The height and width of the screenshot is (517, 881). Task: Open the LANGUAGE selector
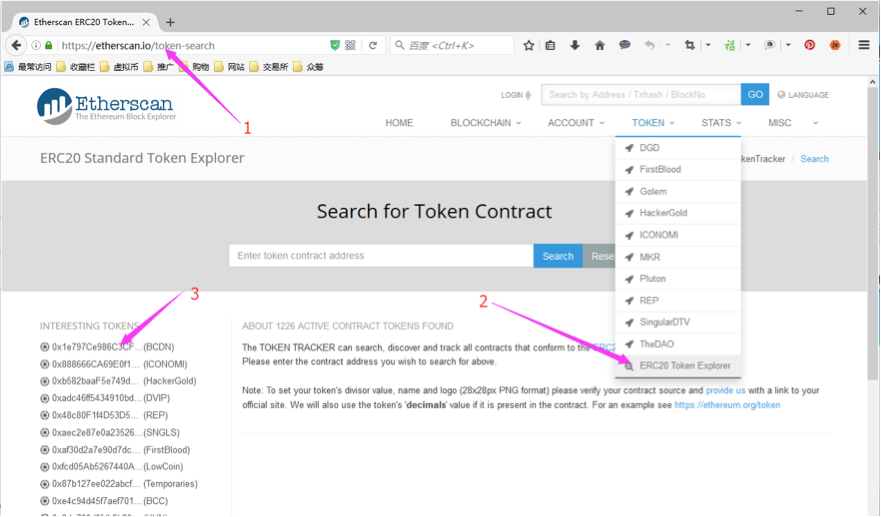(803, 95)
